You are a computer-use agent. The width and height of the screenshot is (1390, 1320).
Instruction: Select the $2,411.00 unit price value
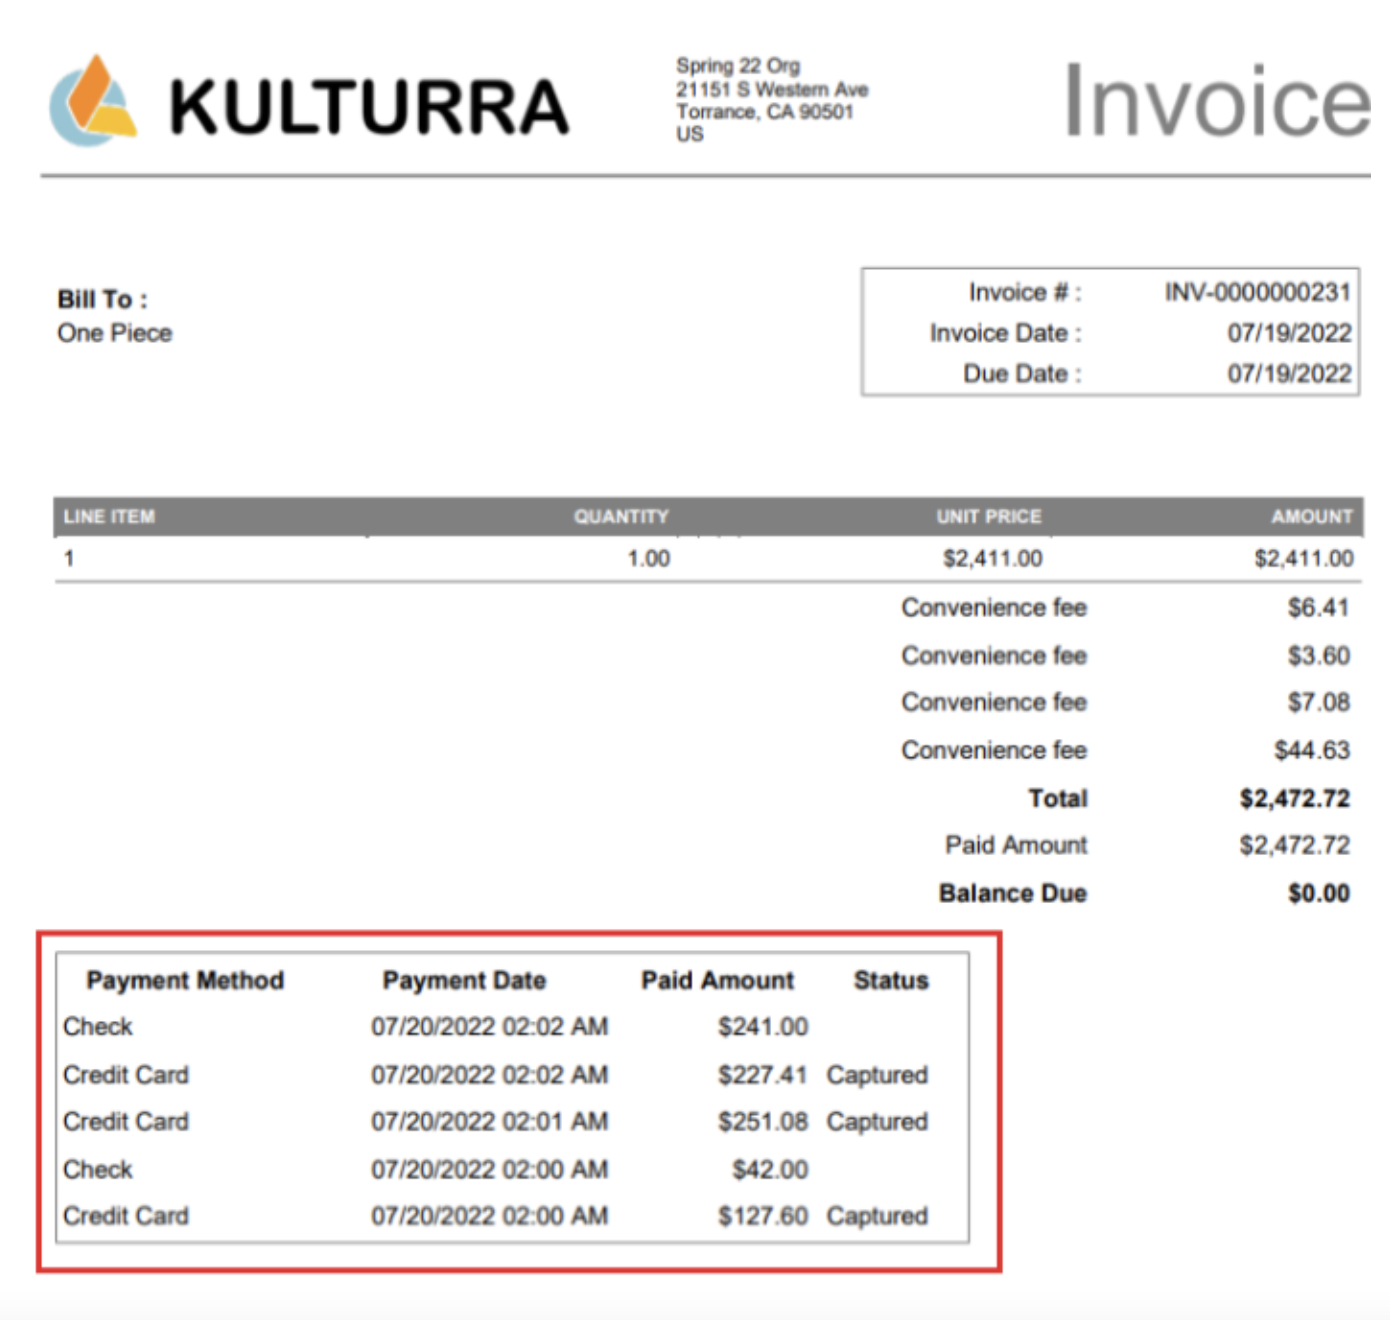click(x=992, y=559)
